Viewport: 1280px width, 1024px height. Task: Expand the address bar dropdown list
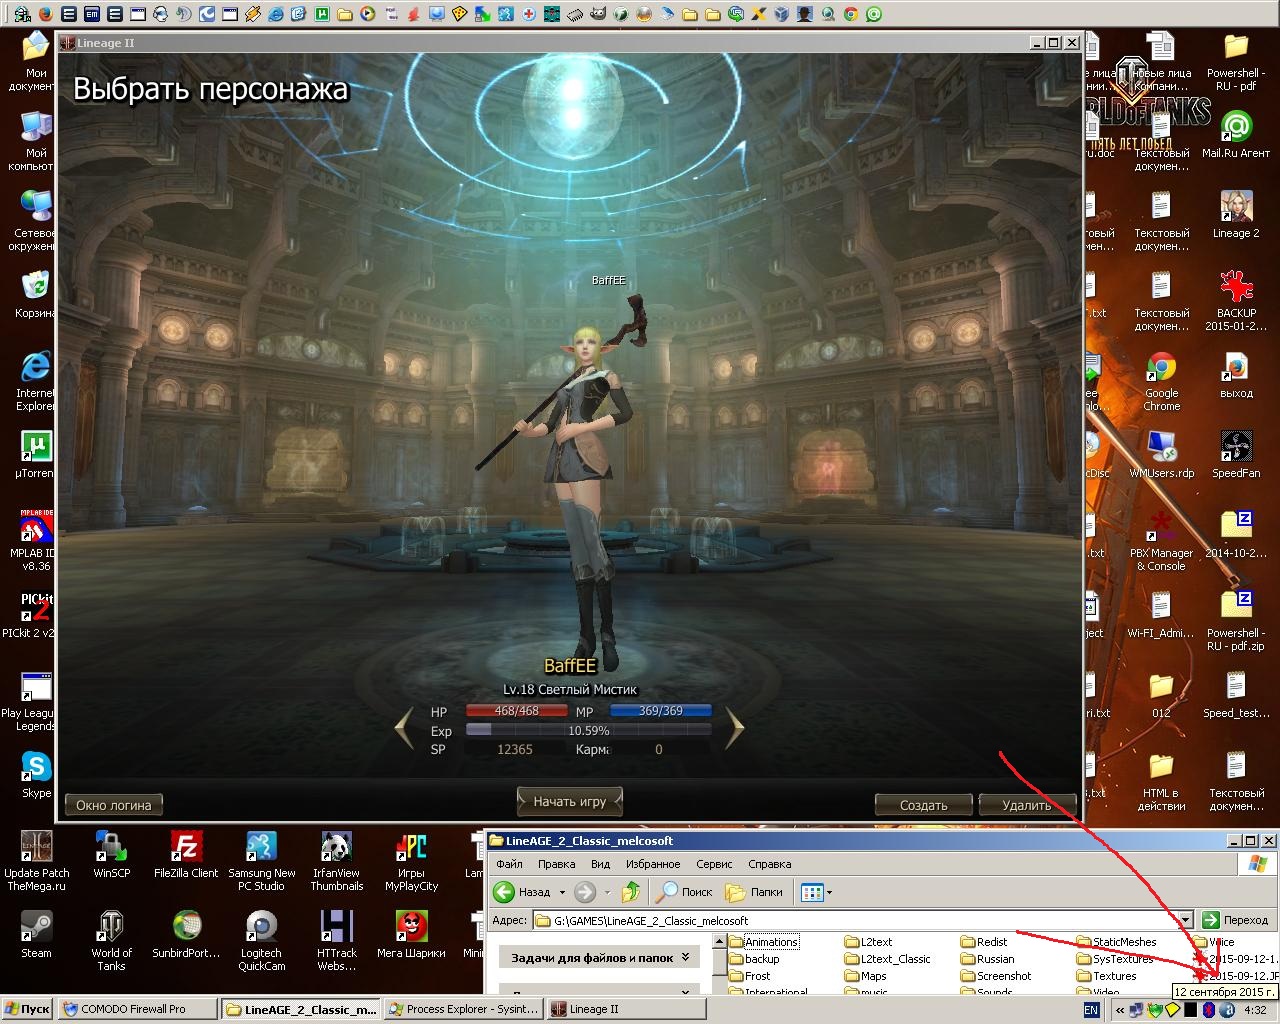point(1185,920)
